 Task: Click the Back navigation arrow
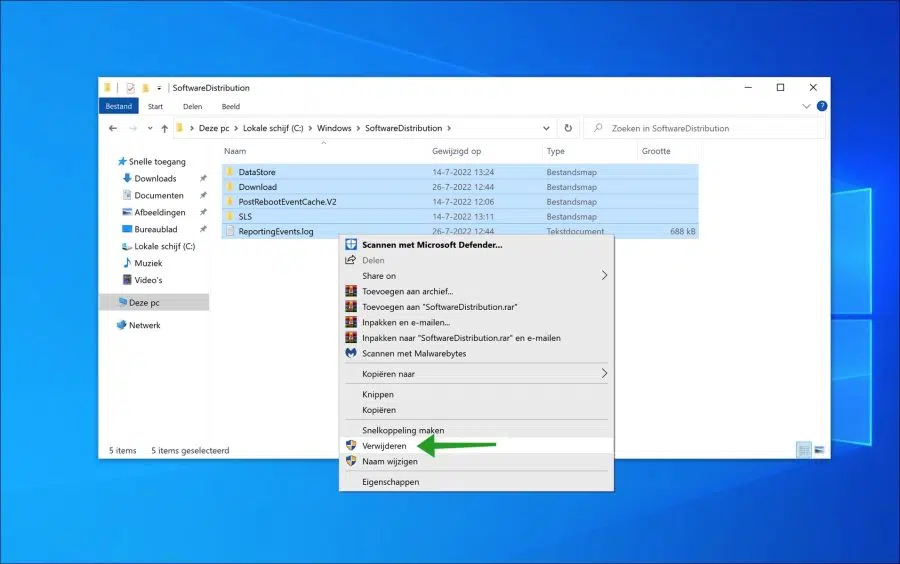[113, 129]
